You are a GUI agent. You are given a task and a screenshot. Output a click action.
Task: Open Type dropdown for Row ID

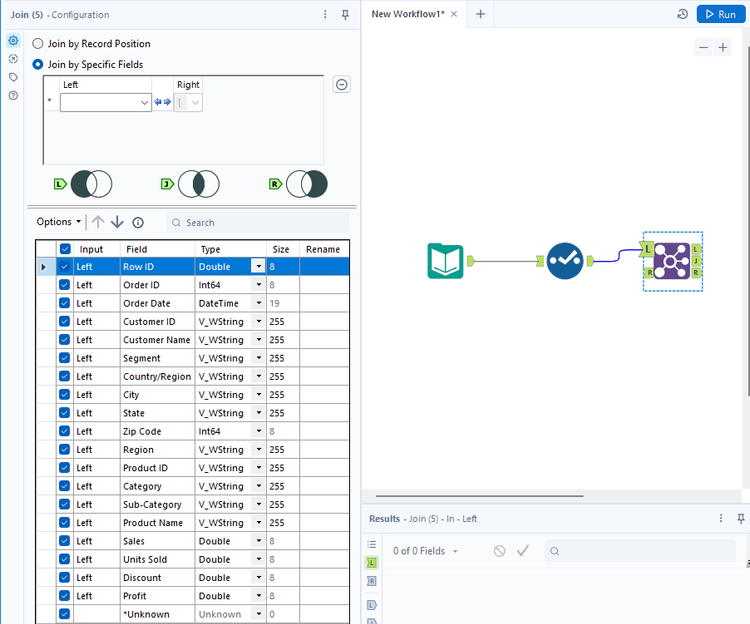pos(258,266)
